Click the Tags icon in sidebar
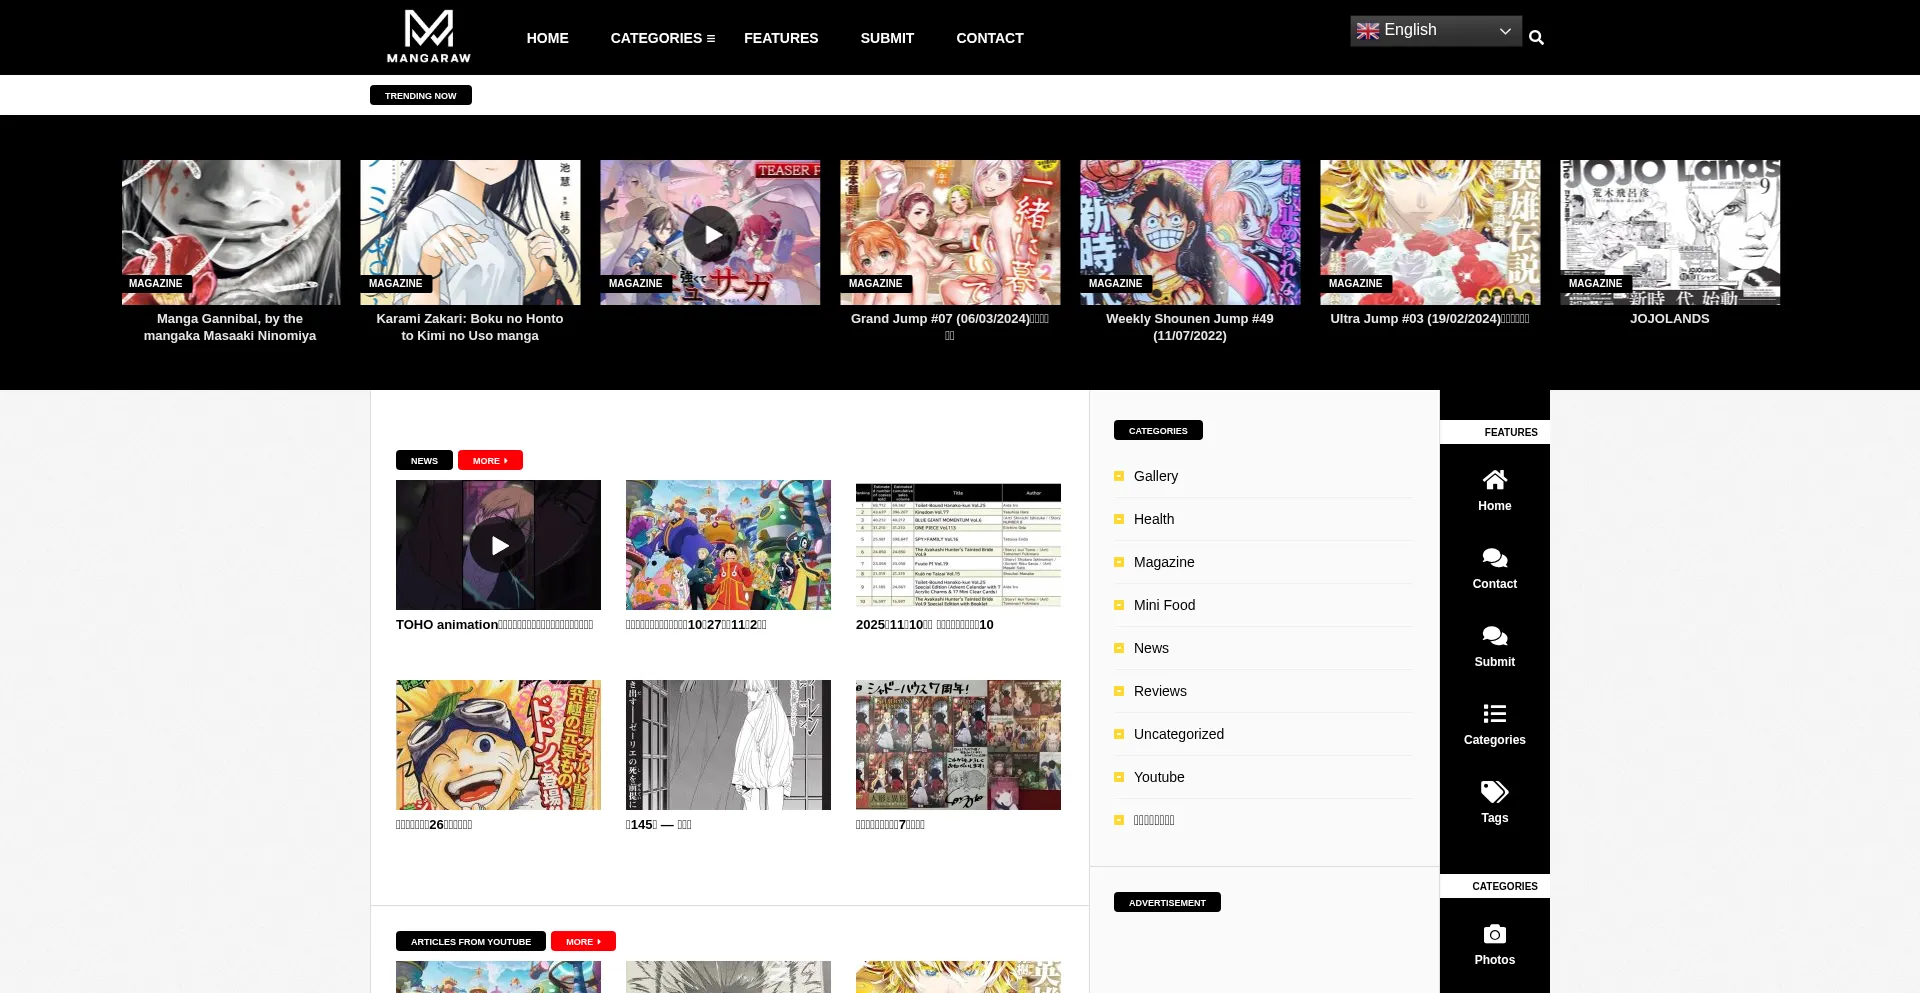Screen dimensions: 1920x993 click(x=1494, y=792)
